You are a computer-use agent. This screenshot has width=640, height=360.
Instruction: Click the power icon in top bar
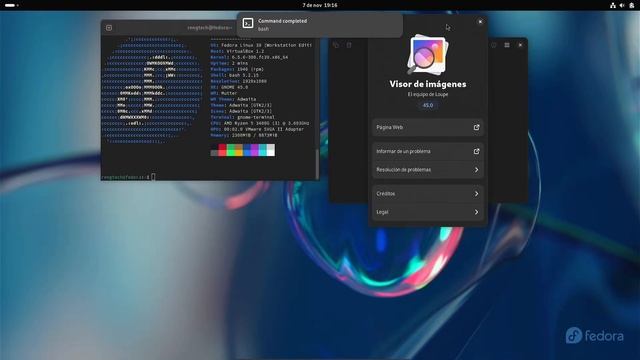click(631, 5)
